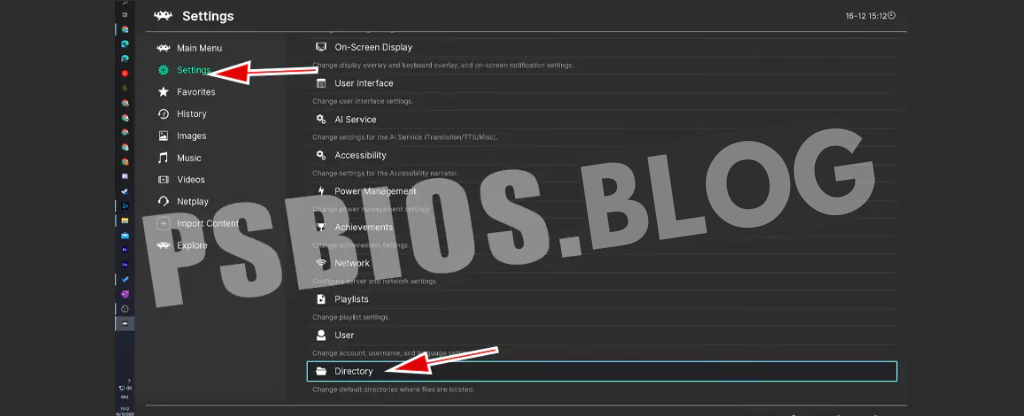Click the Import Content plus icon
The height and width of the screenshot is (416, 1024).
coord(164,223)
